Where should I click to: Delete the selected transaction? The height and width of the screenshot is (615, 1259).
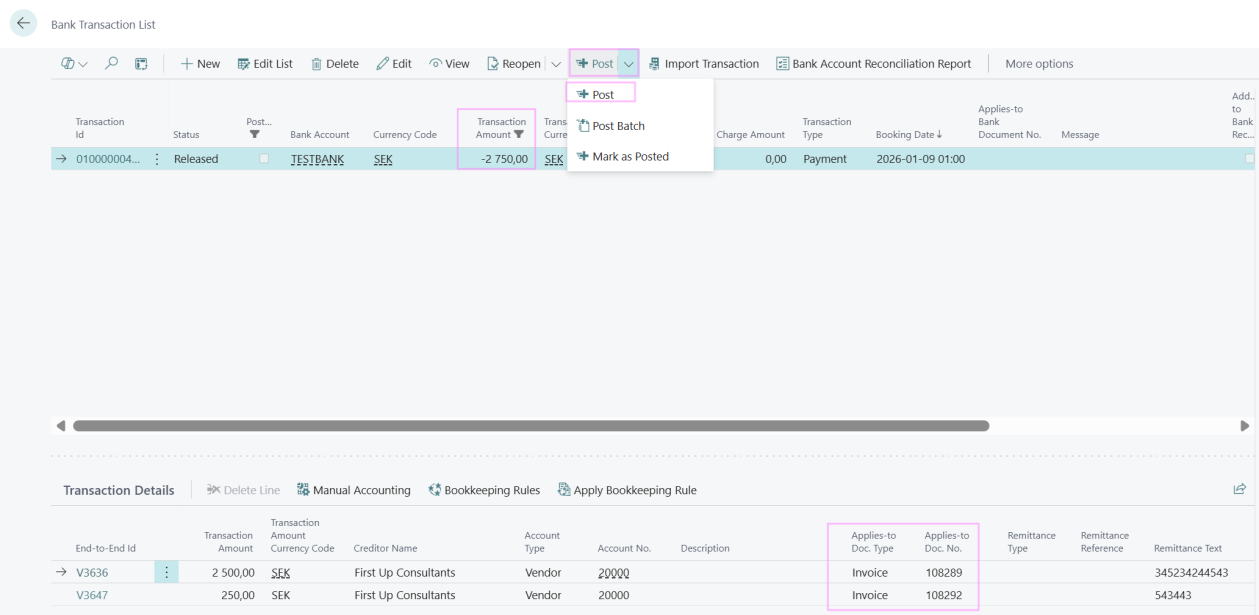click(335, 63)
